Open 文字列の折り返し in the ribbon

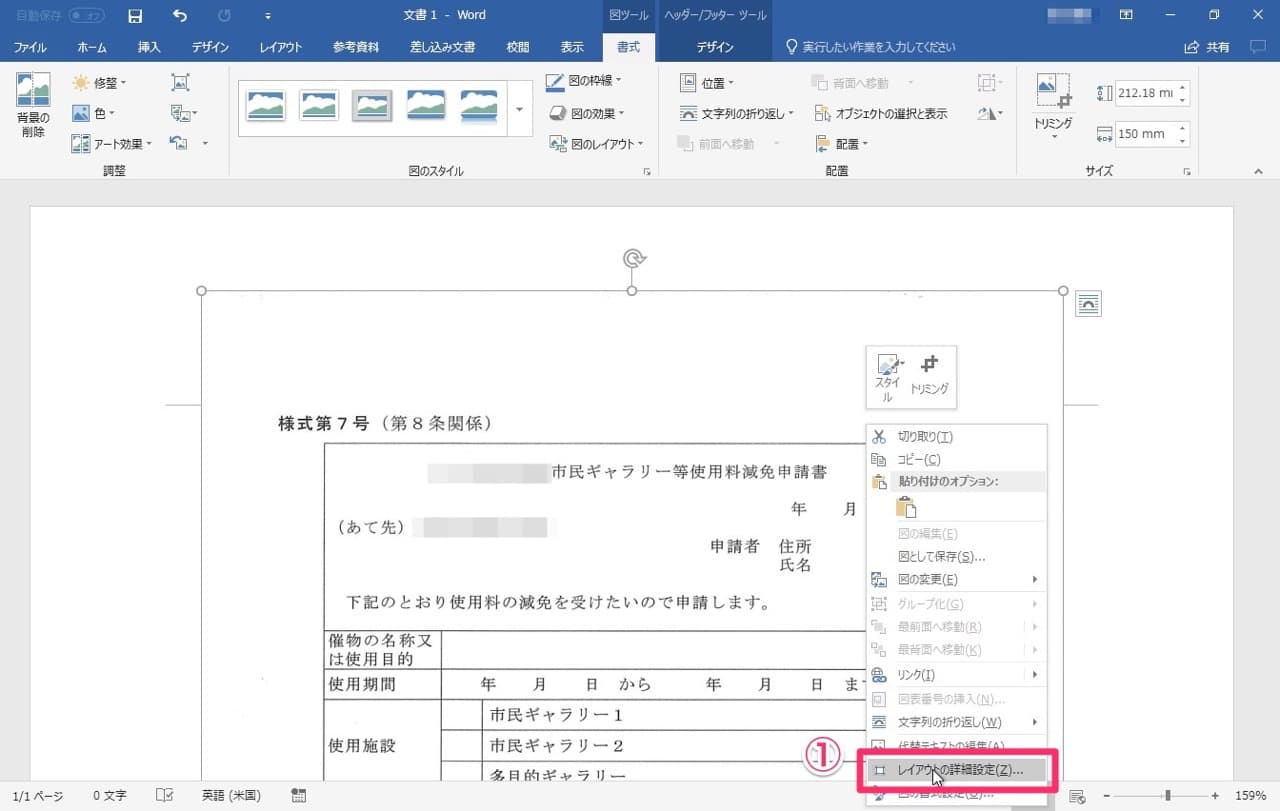(x=737, y=113)
